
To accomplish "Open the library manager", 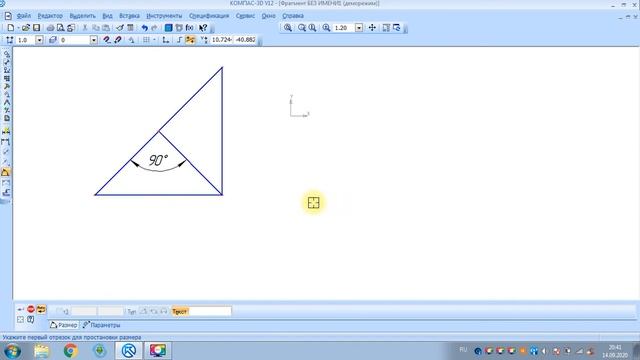I will 168,28.
